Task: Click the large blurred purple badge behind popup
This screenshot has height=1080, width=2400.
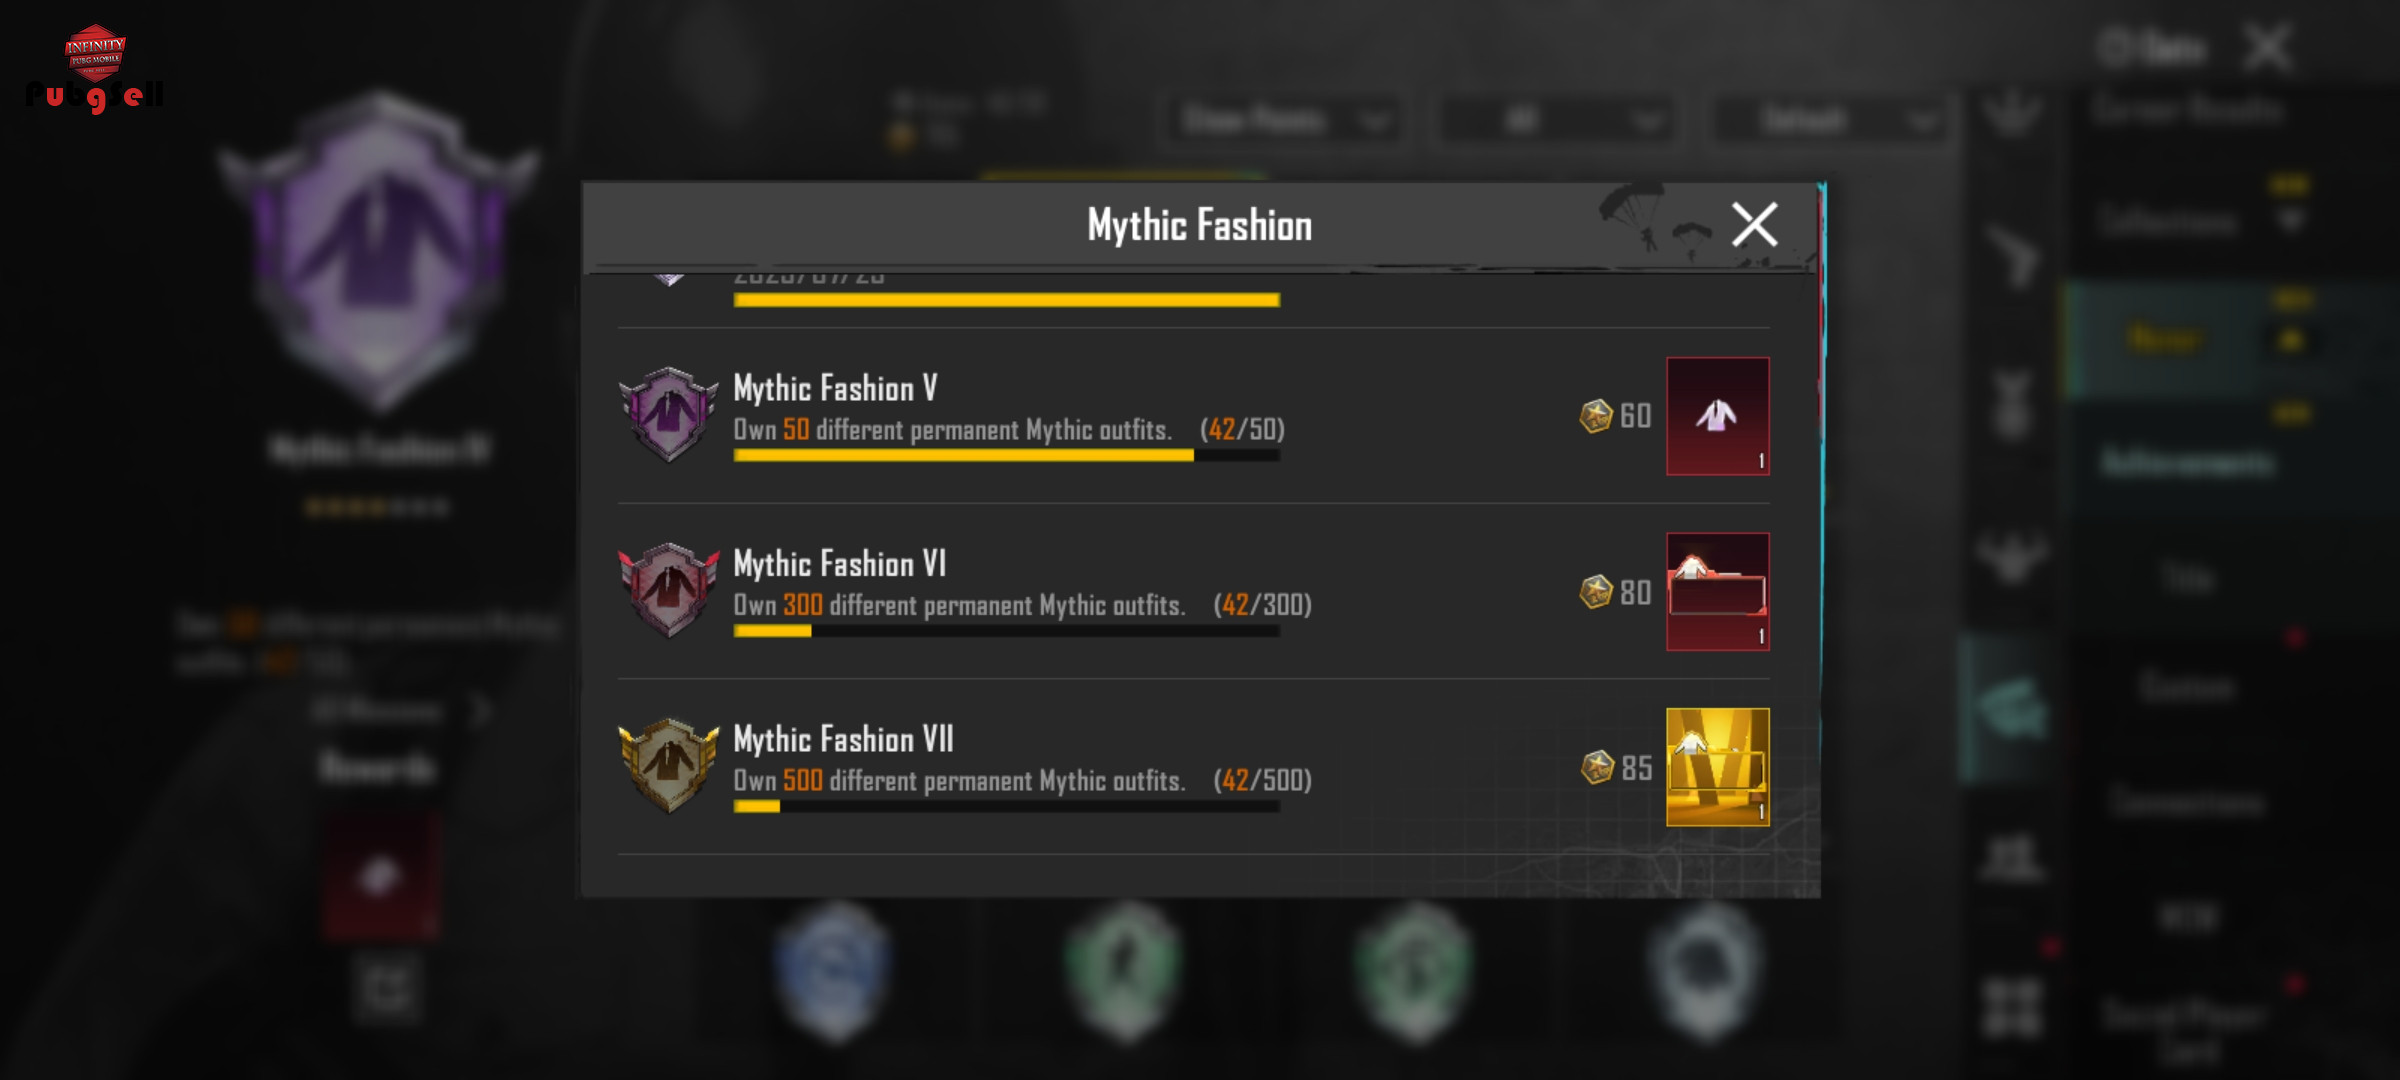Action: point(380,250)
